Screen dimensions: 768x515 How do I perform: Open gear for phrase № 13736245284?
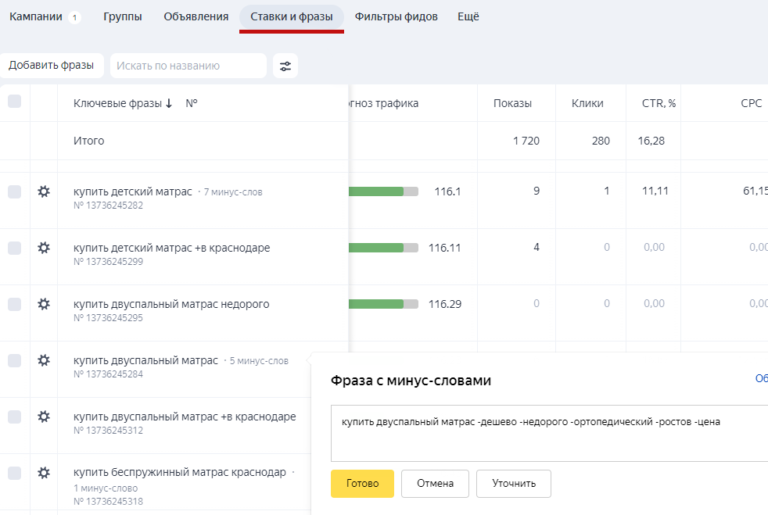pos(44,361)
